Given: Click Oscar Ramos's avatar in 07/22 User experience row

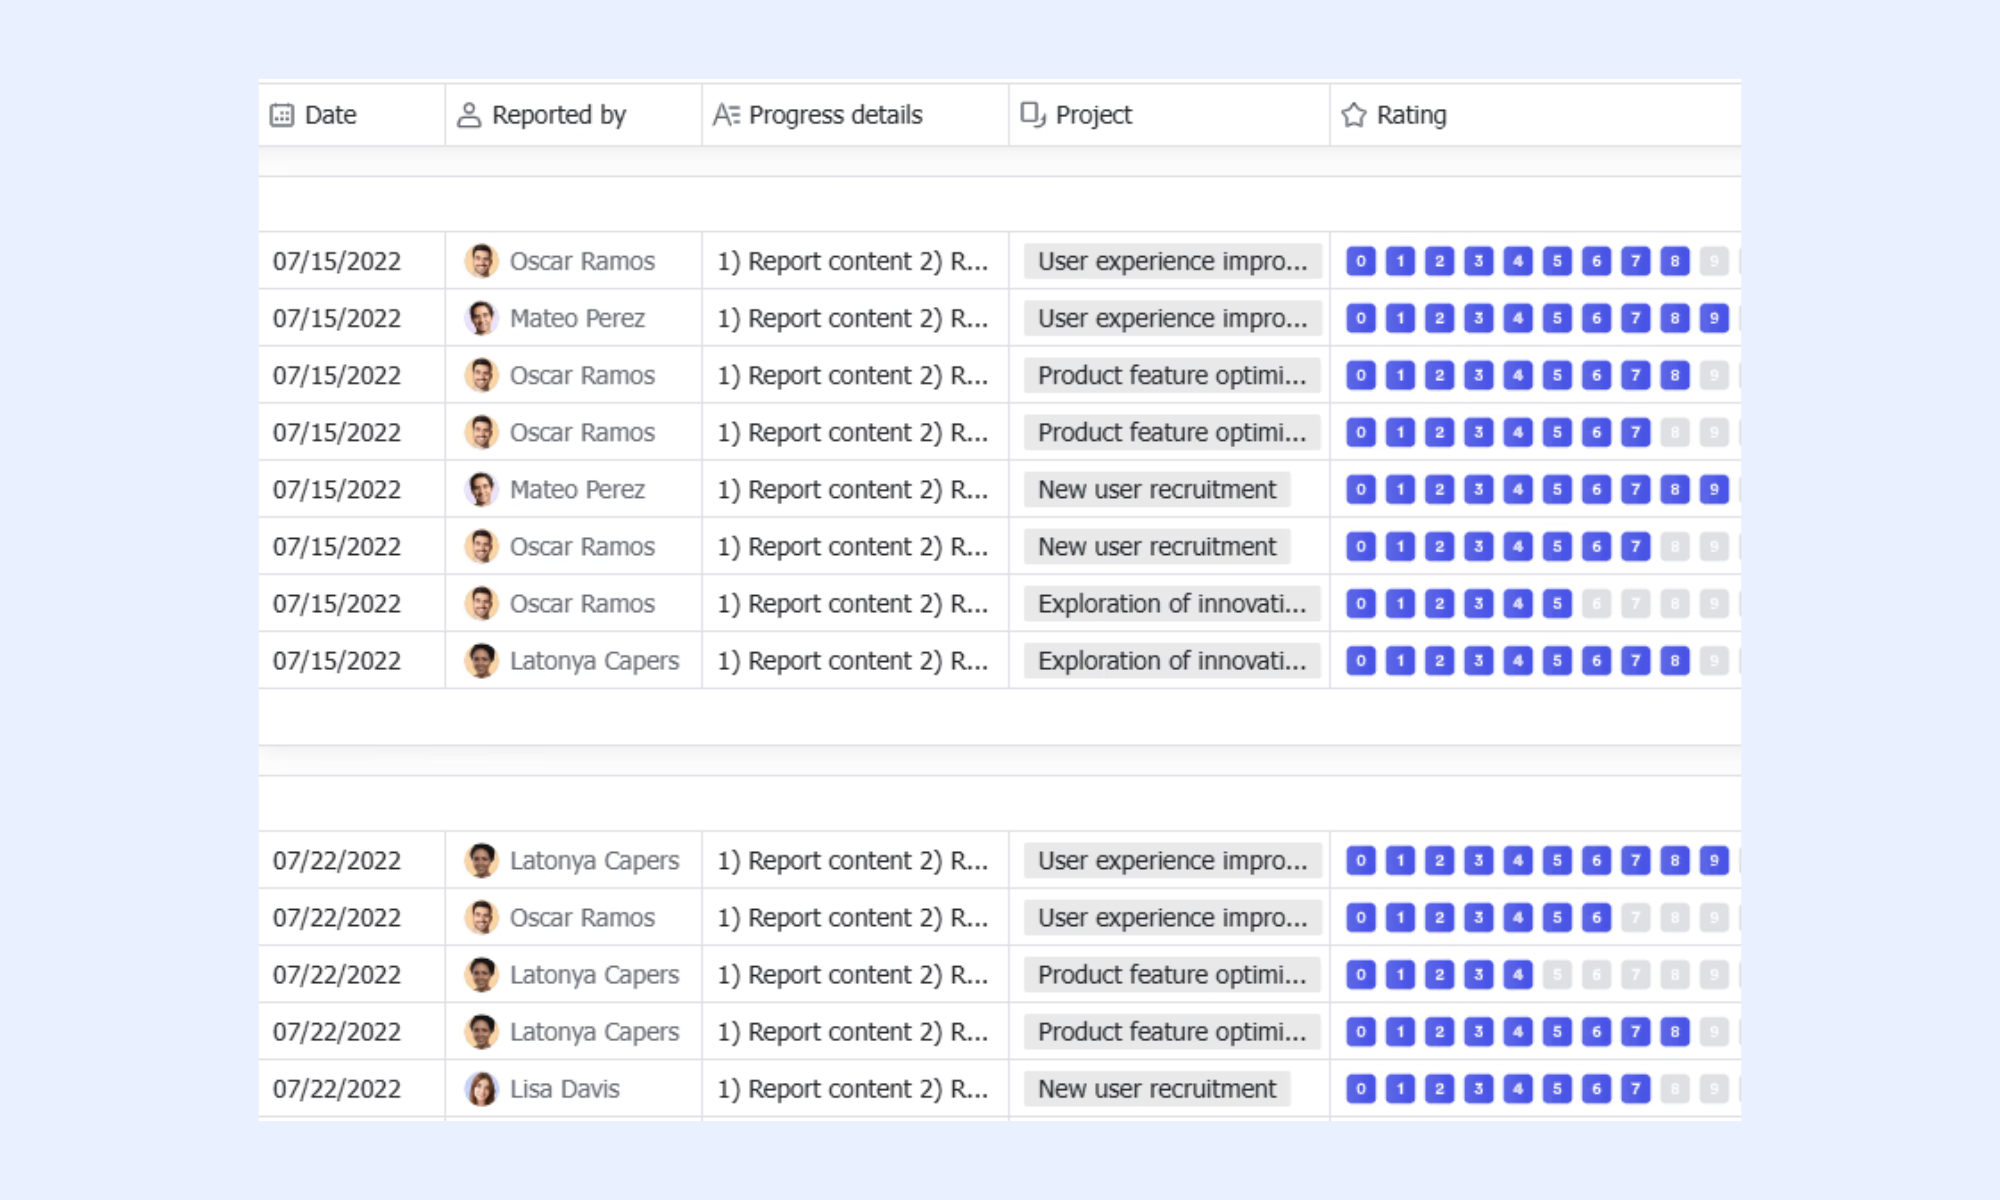Looking at the screenshot, I should 482,917.
